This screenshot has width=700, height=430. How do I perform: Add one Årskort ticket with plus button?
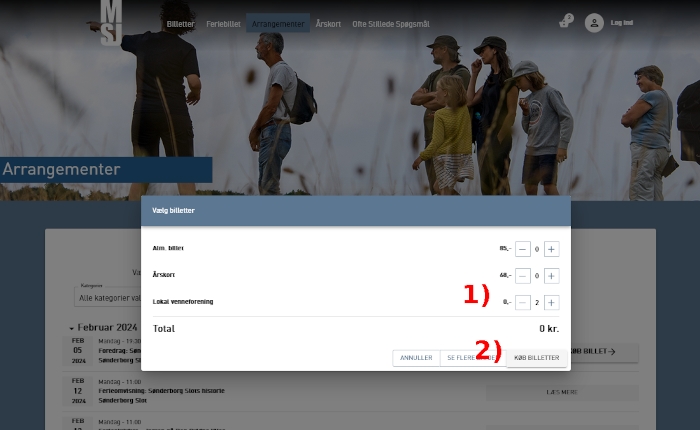[x=551, y=276]
